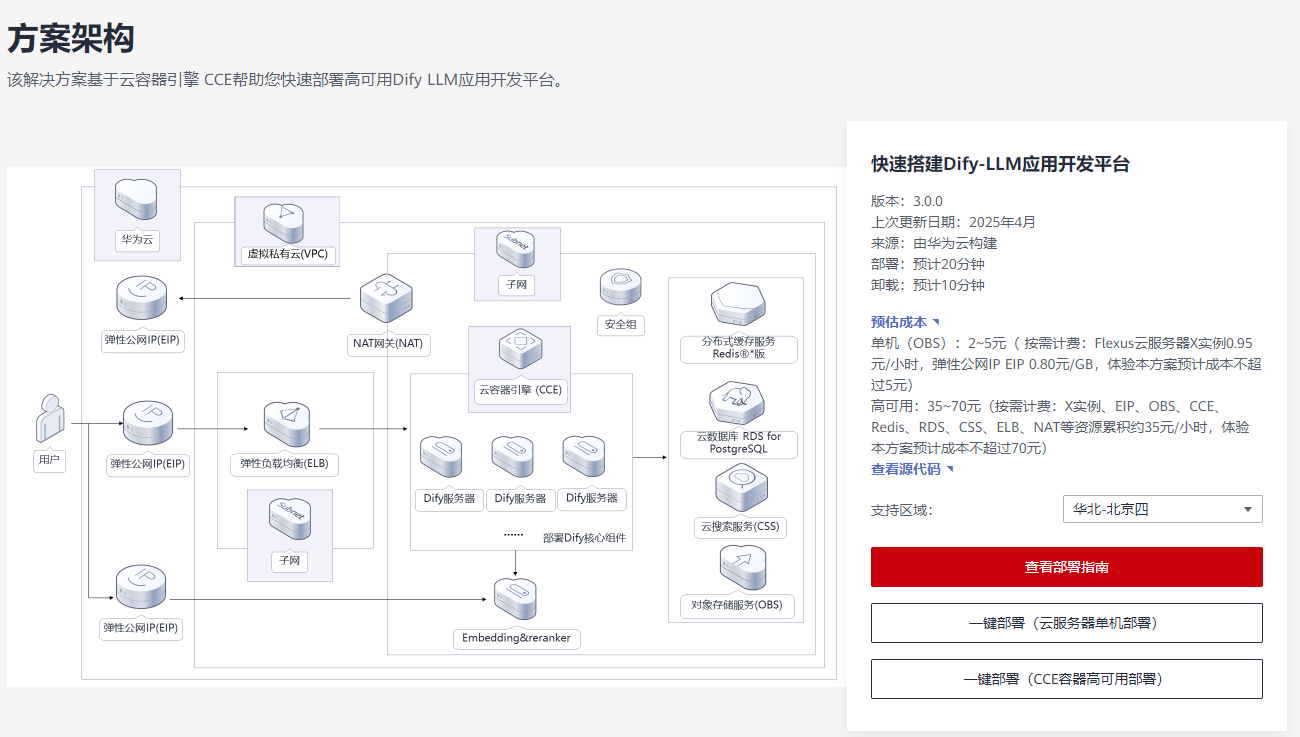This screenshot has width=1300, height=737.
Task: Click the middle Dify服务器 icon
Action: click(x=513, y=458)
